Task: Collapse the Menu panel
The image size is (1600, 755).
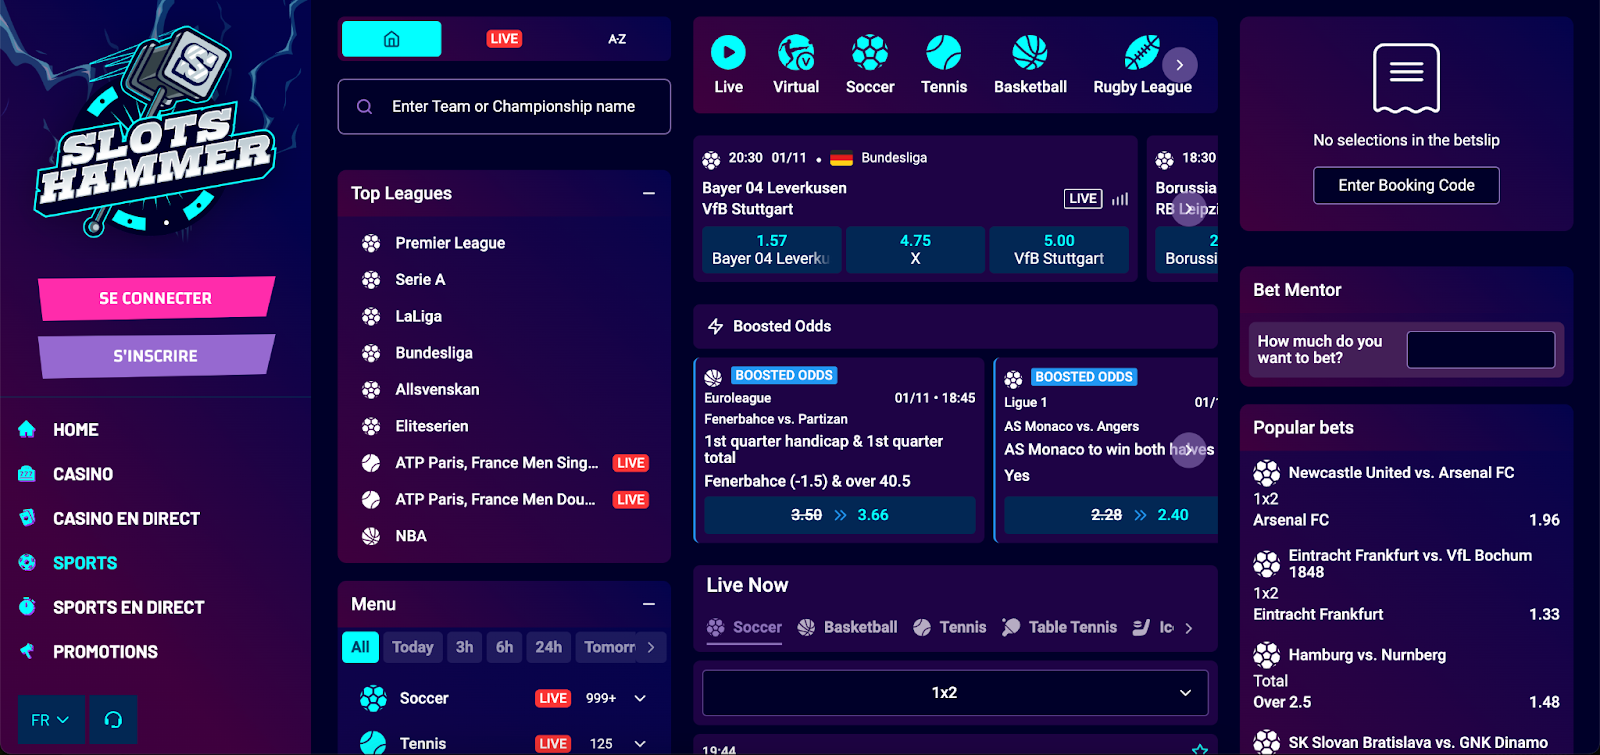Action: pyautogui.click(x=649, y=604)
